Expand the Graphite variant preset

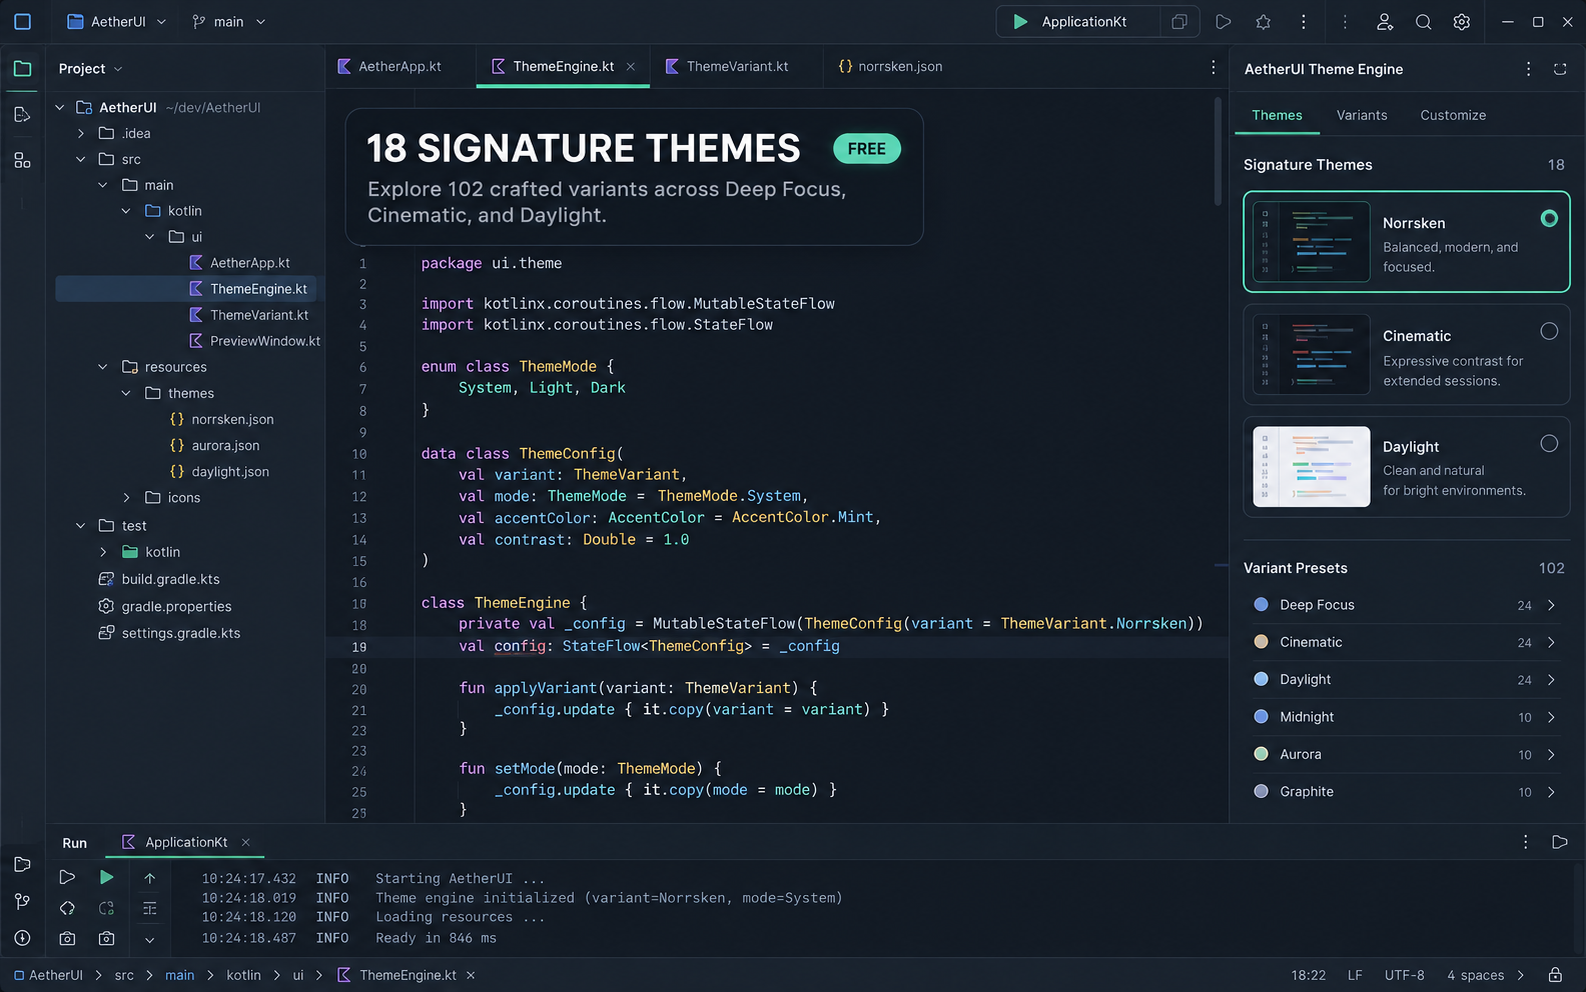1551,792
